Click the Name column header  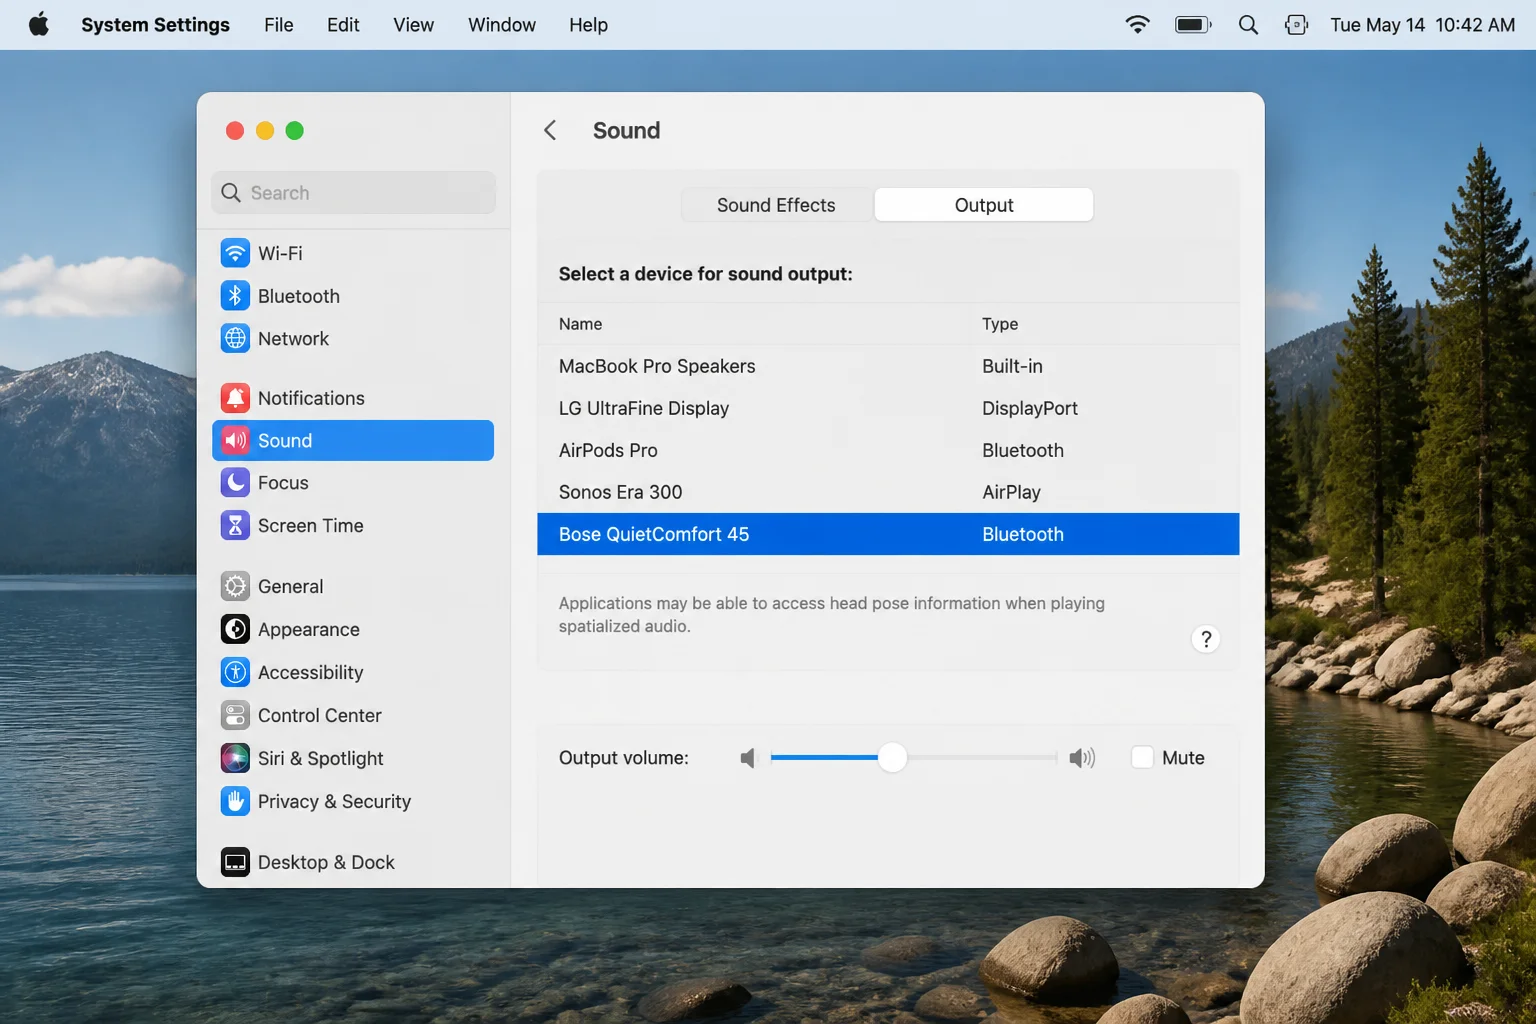(x=580, y=324)
